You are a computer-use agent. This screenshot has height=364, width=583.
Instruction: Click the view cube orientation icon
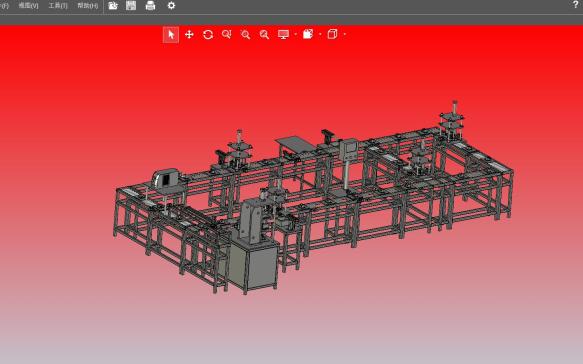pos(332,34)
